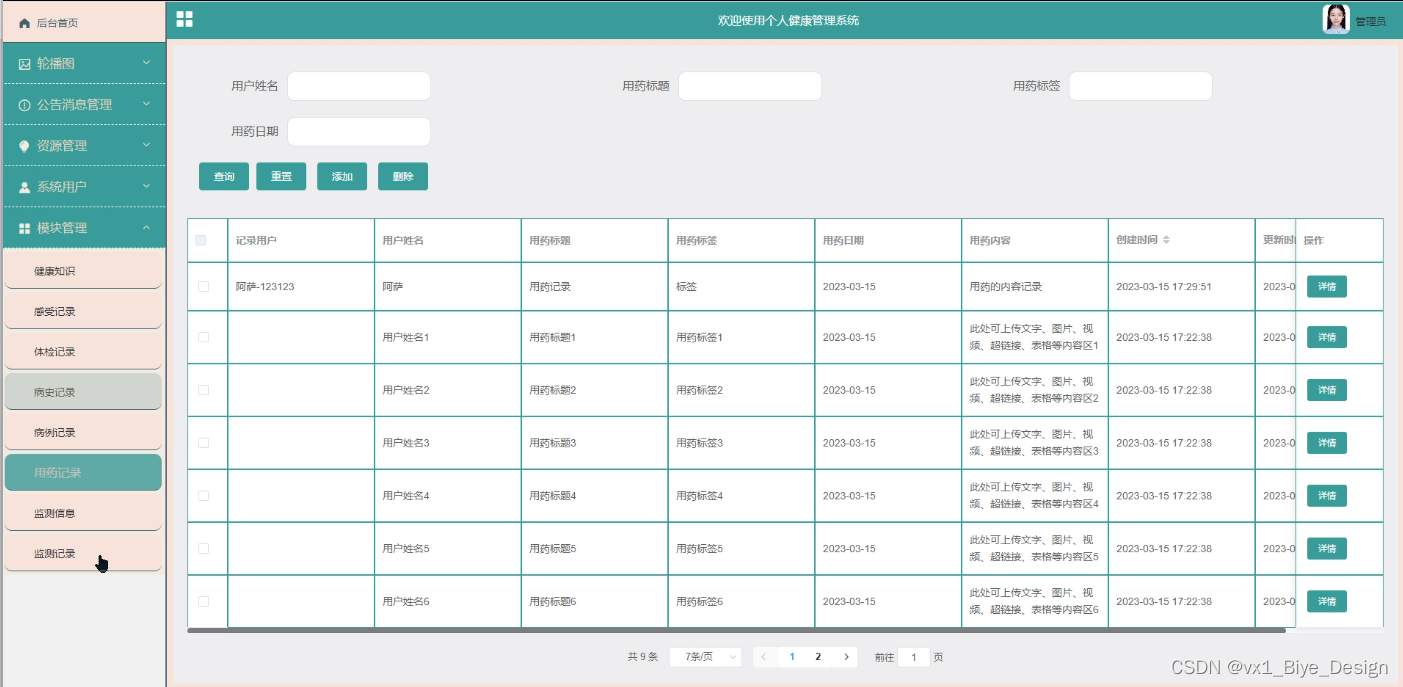The image size is (1403, 687).
Task: Click the 公告消息管理 info icon
Action: click(25, 104)
